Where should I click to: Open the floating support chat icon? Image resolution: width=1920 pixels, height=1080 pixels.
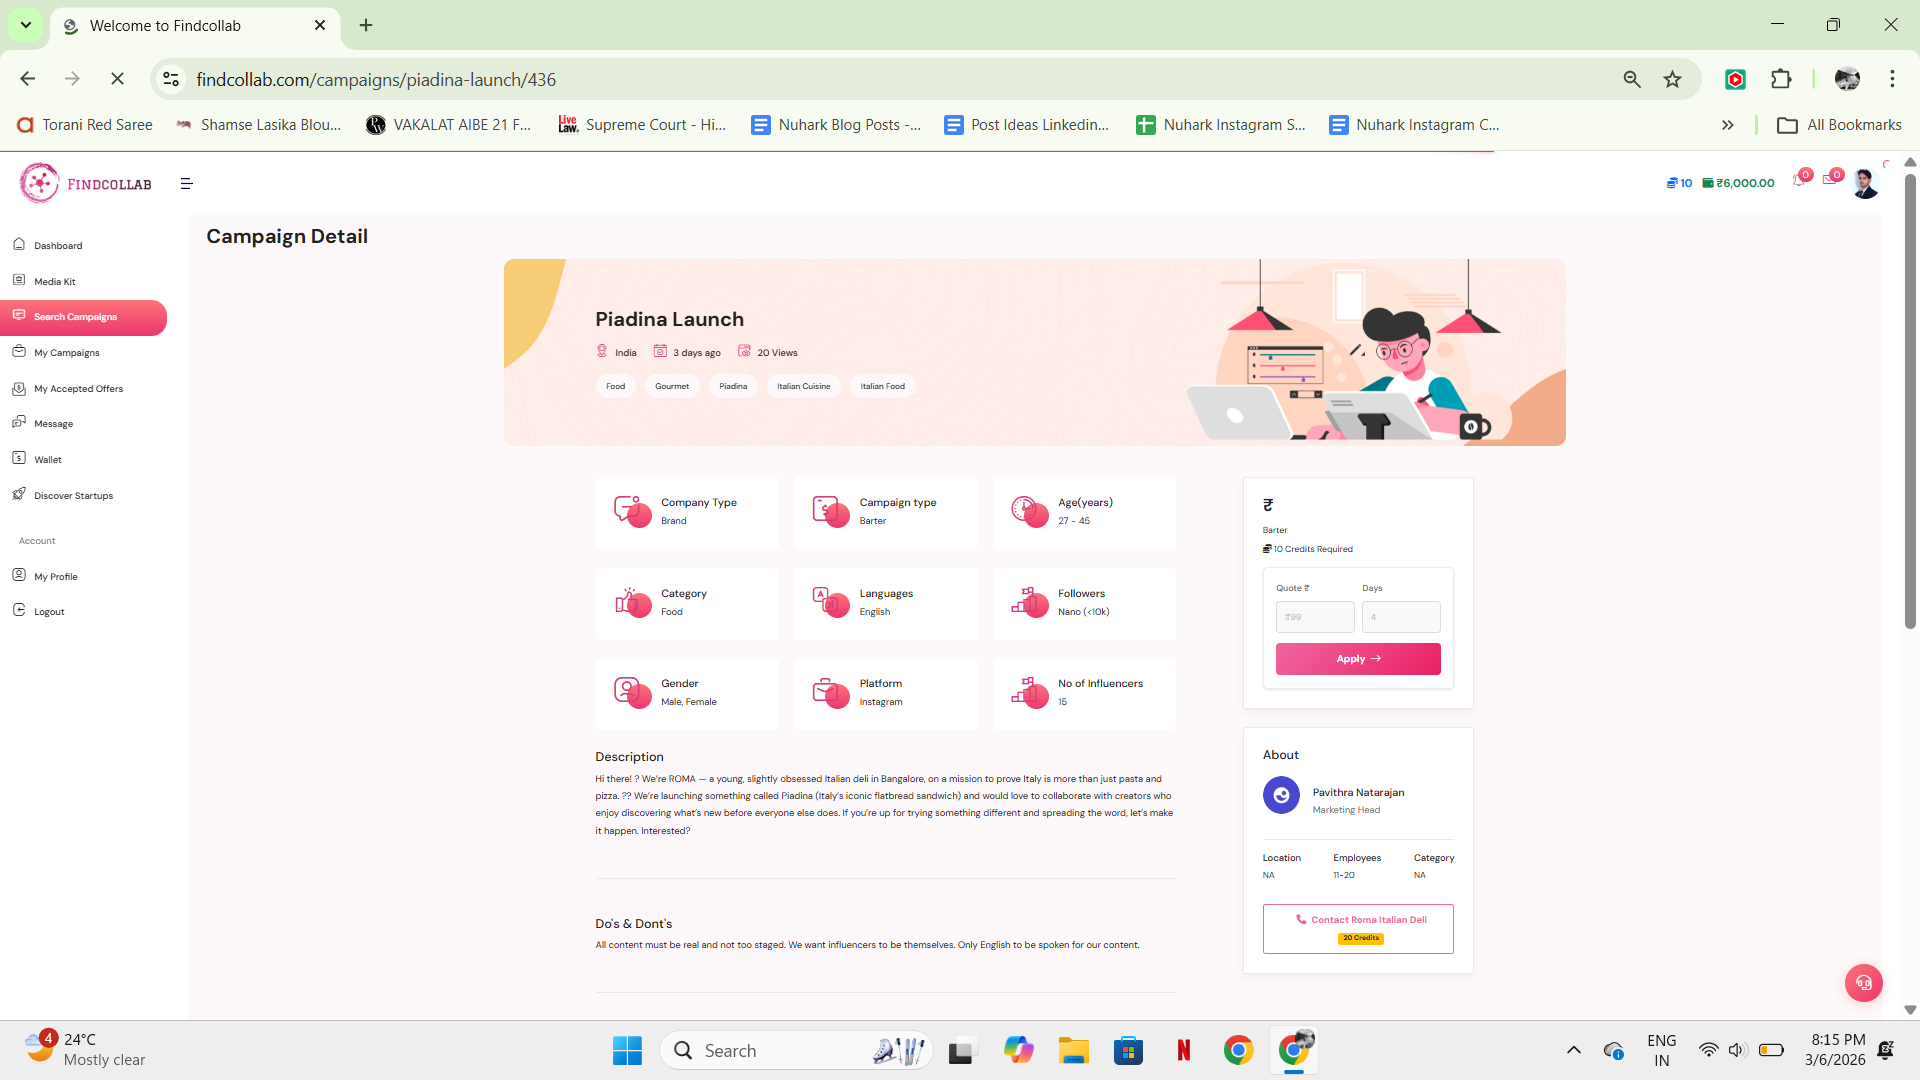tap(1863, 982)
